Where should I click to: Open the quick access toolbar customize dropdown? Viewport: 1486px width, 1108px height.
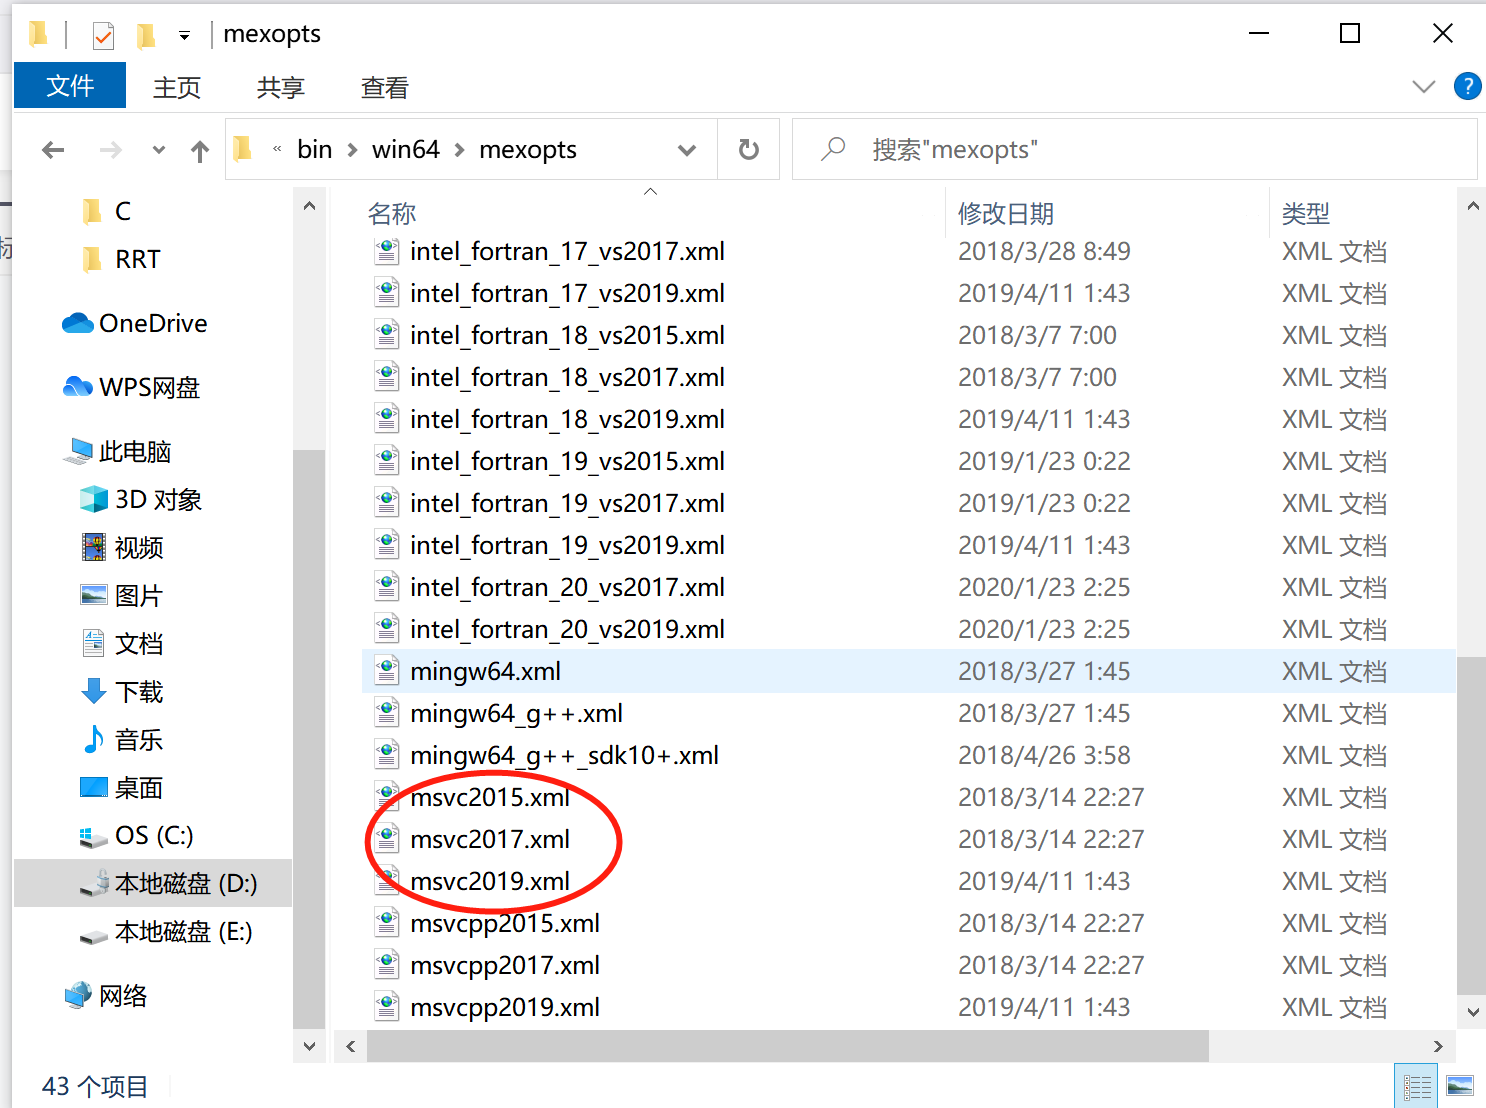(x=185, y=33)
